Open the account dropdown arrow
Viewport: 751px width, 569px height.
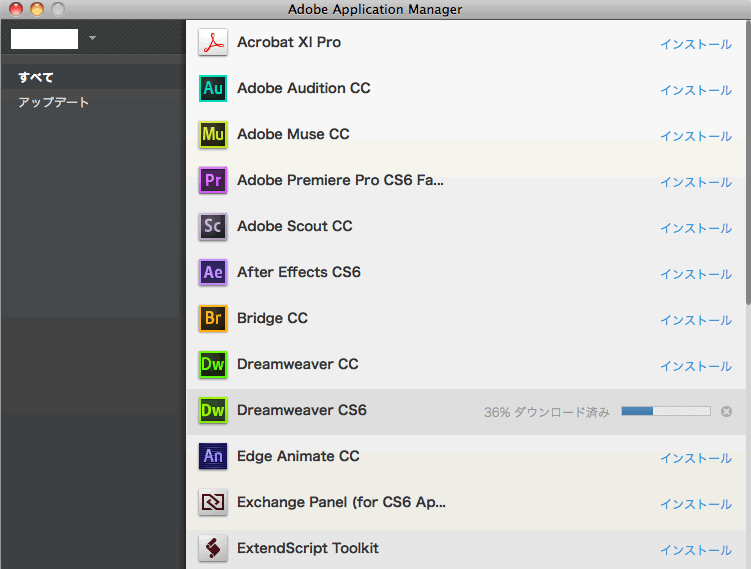92,38
